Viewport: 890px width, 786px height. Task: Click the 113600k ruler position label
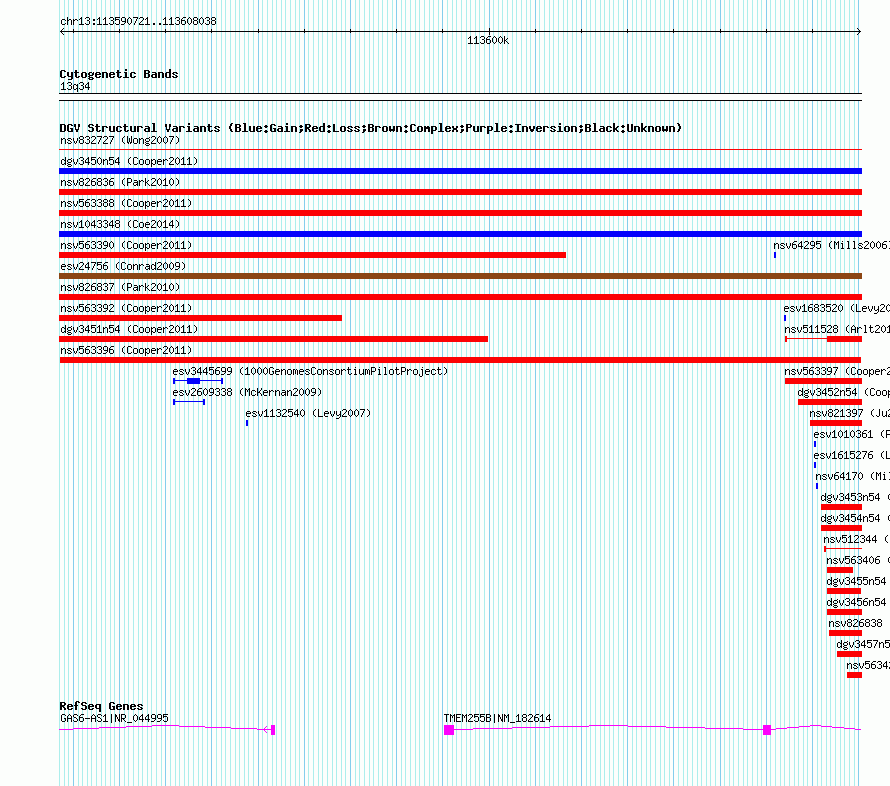click(488, 40)
